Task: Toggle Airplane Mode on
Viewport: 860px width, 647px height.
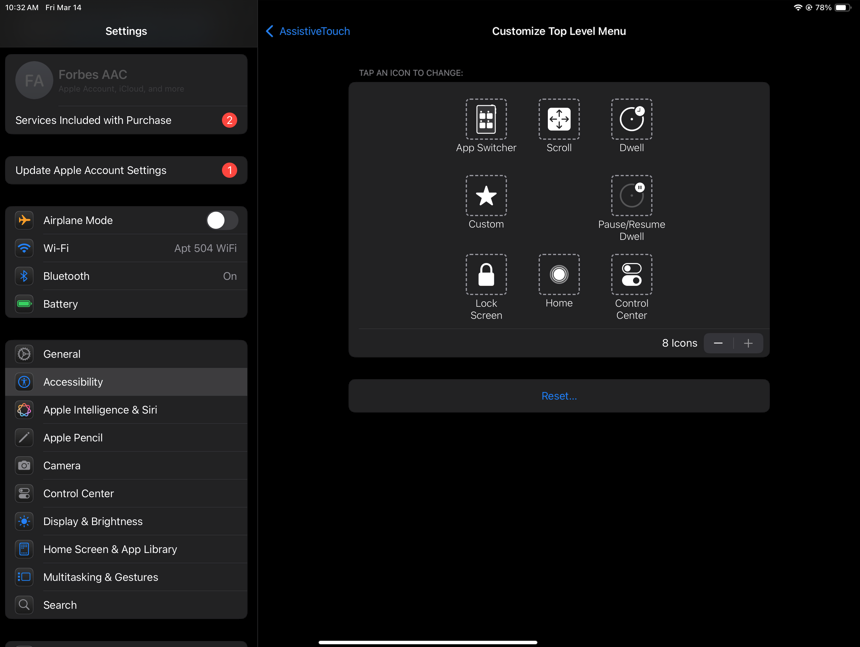Action: click(x=221, y=220)
